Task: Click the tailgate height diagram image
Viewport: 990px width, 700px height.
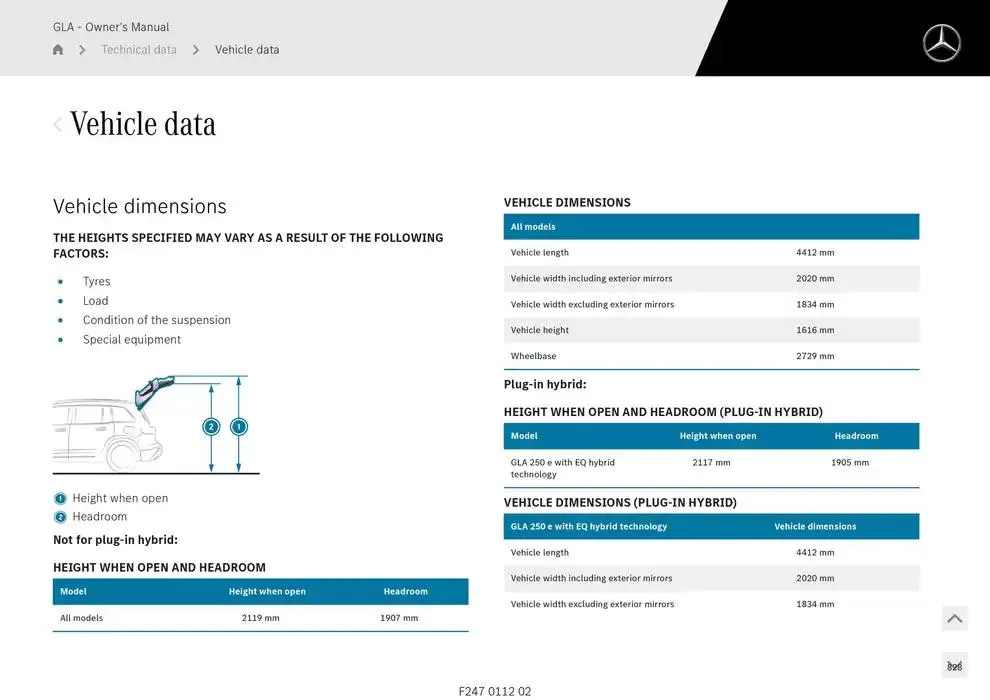Action: click(155, 424)
